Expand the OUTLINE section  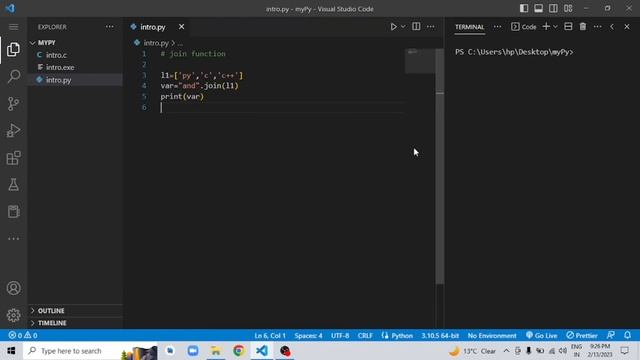tap(75, 311)
